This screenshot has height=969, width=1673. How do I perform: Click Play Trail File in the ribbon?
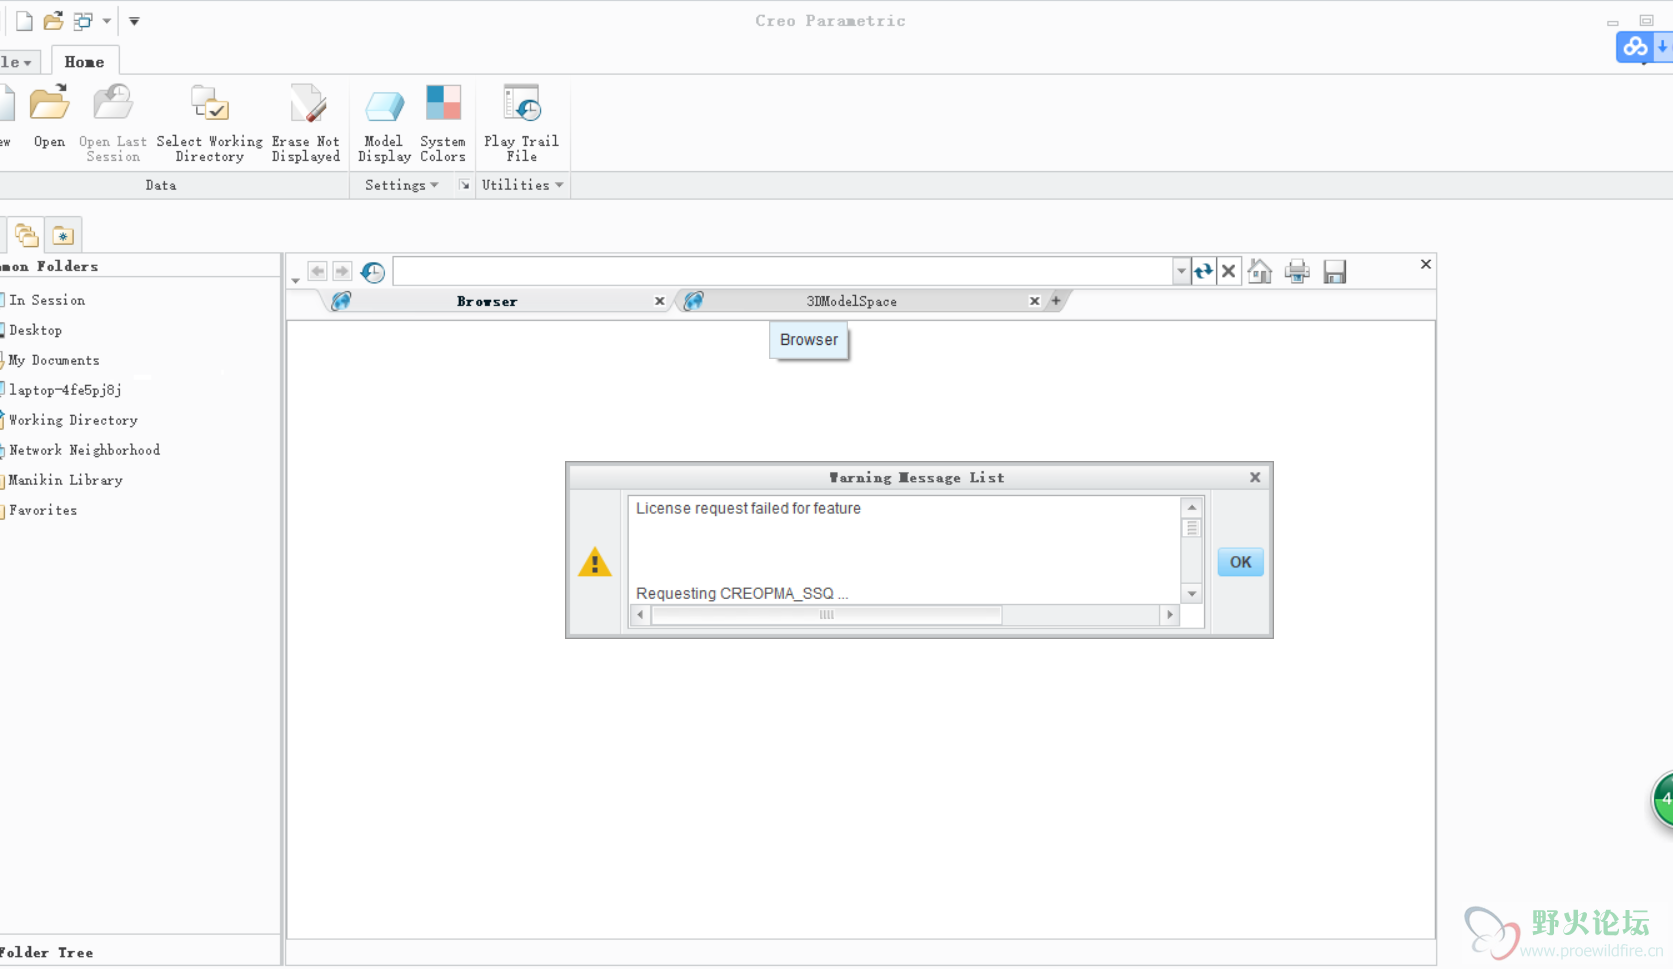521,123
